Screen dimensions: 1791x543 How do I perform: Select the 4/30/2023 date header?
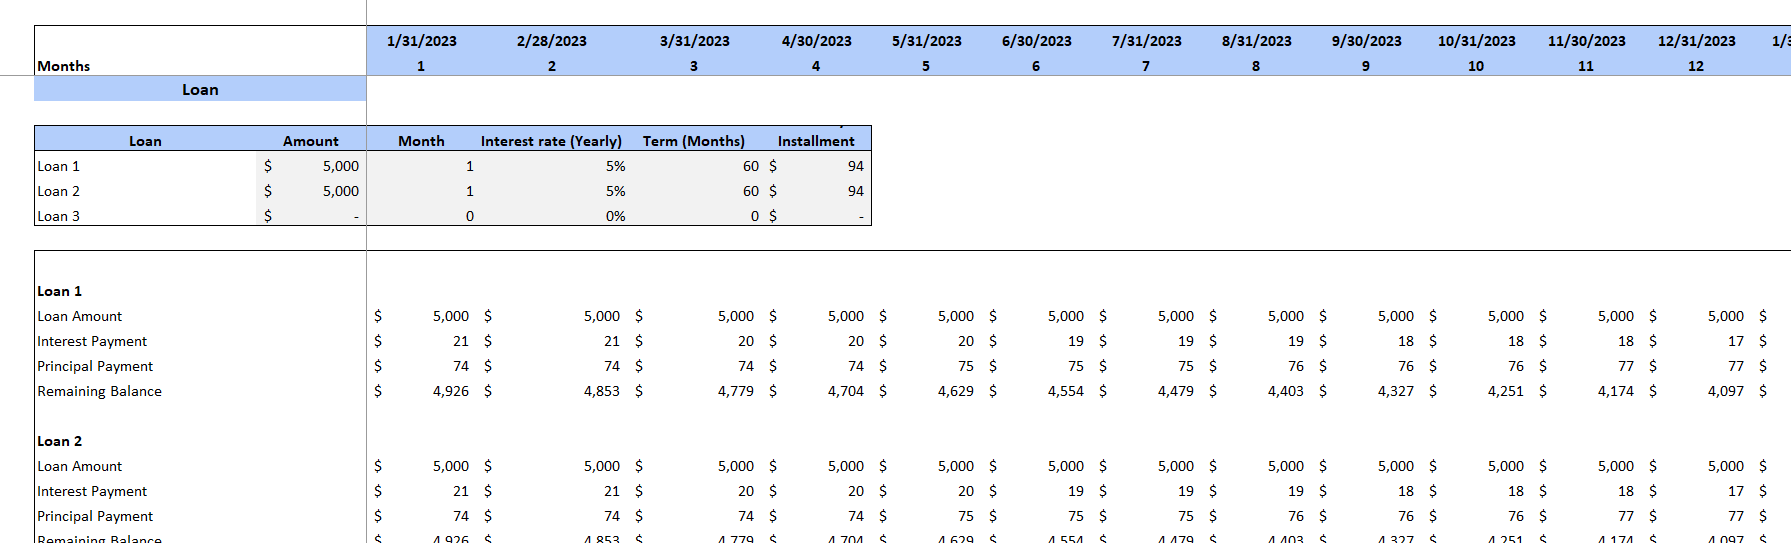817,41
